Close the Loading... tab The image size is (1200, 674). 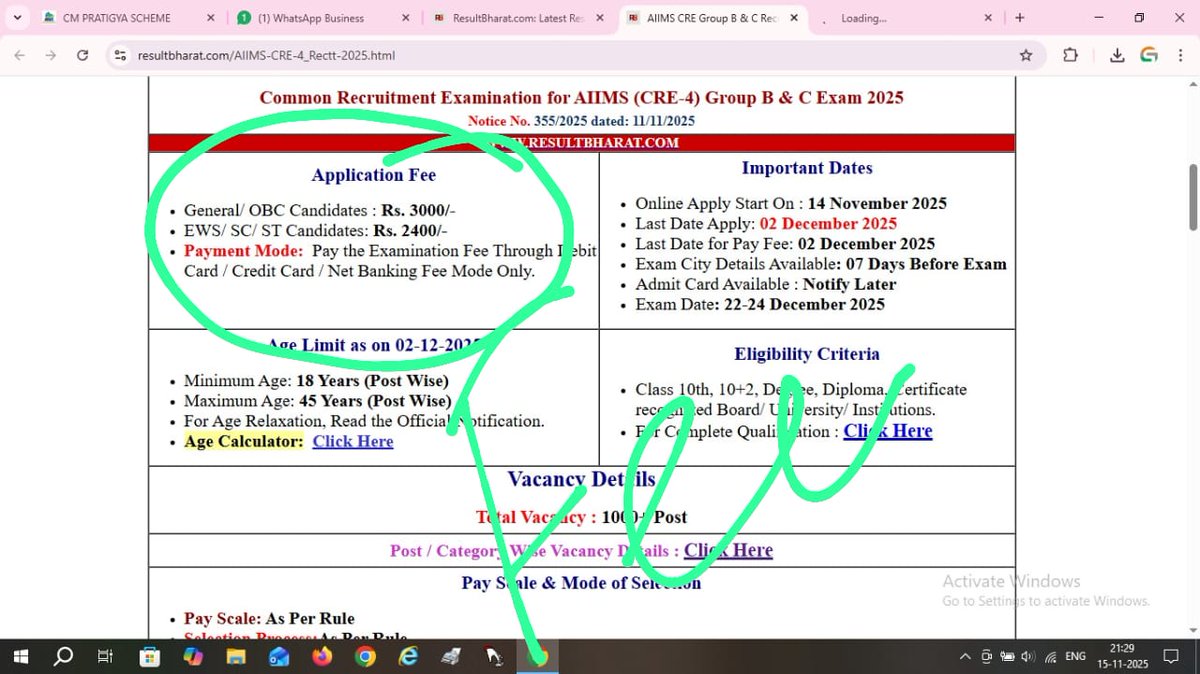click(987, 18)
